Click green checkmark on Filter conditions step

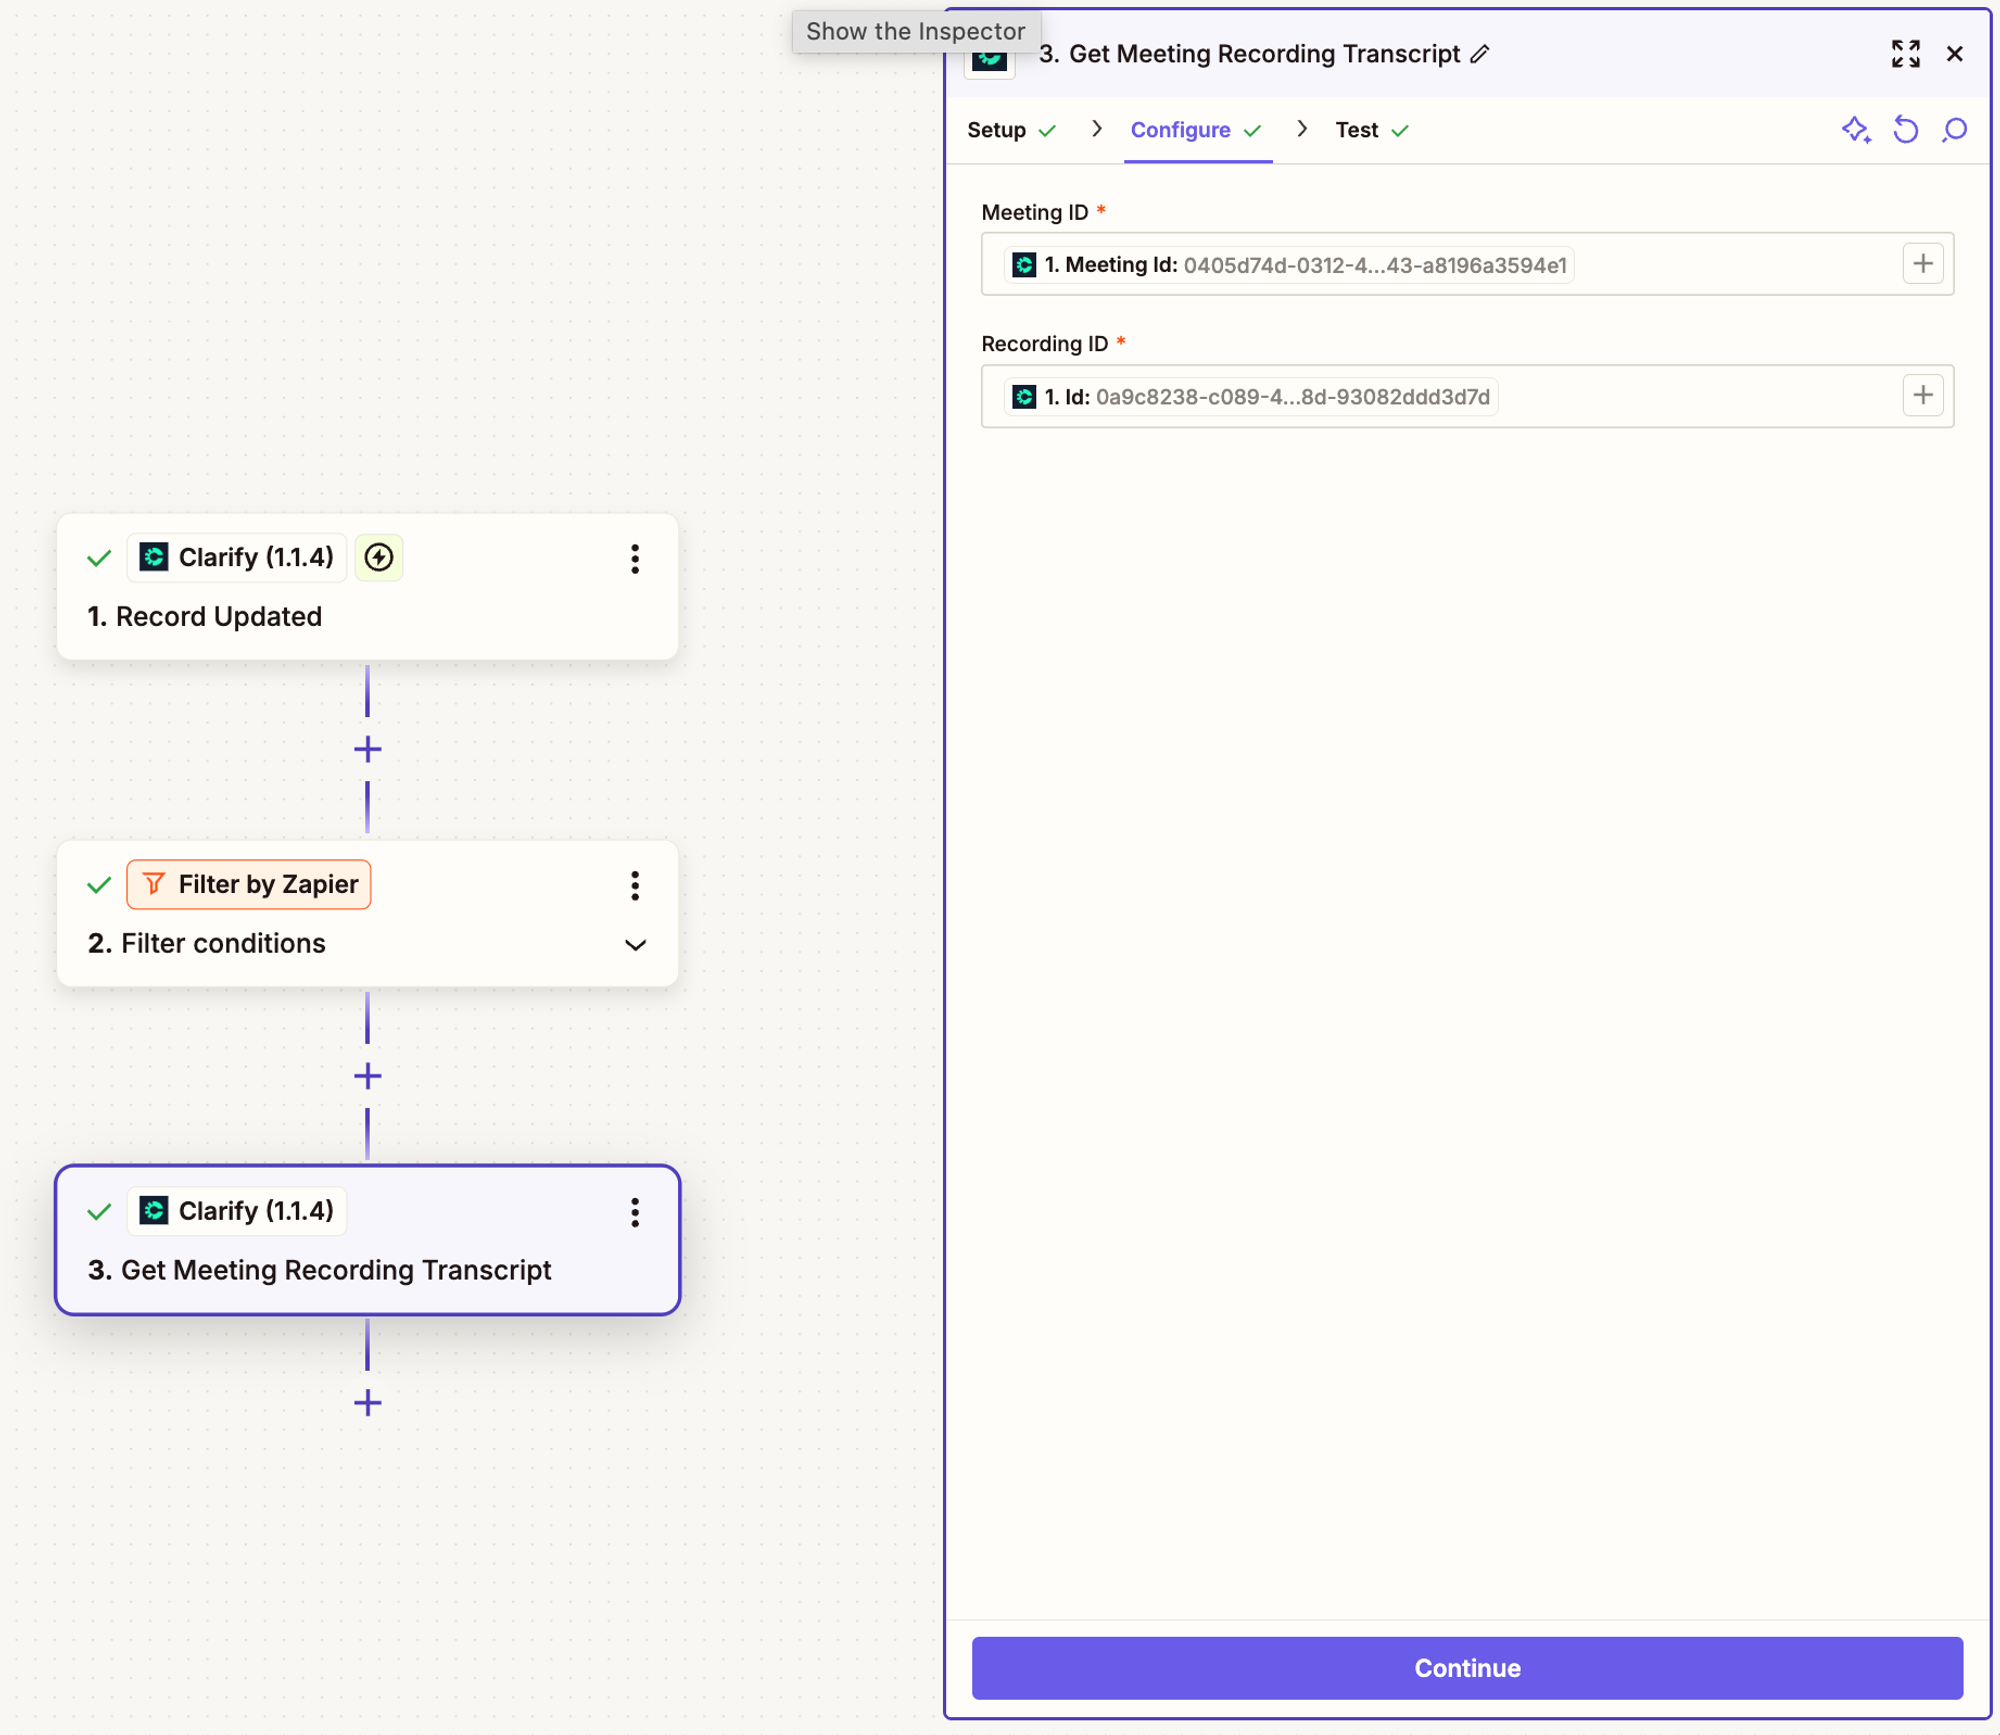point(99,885)
